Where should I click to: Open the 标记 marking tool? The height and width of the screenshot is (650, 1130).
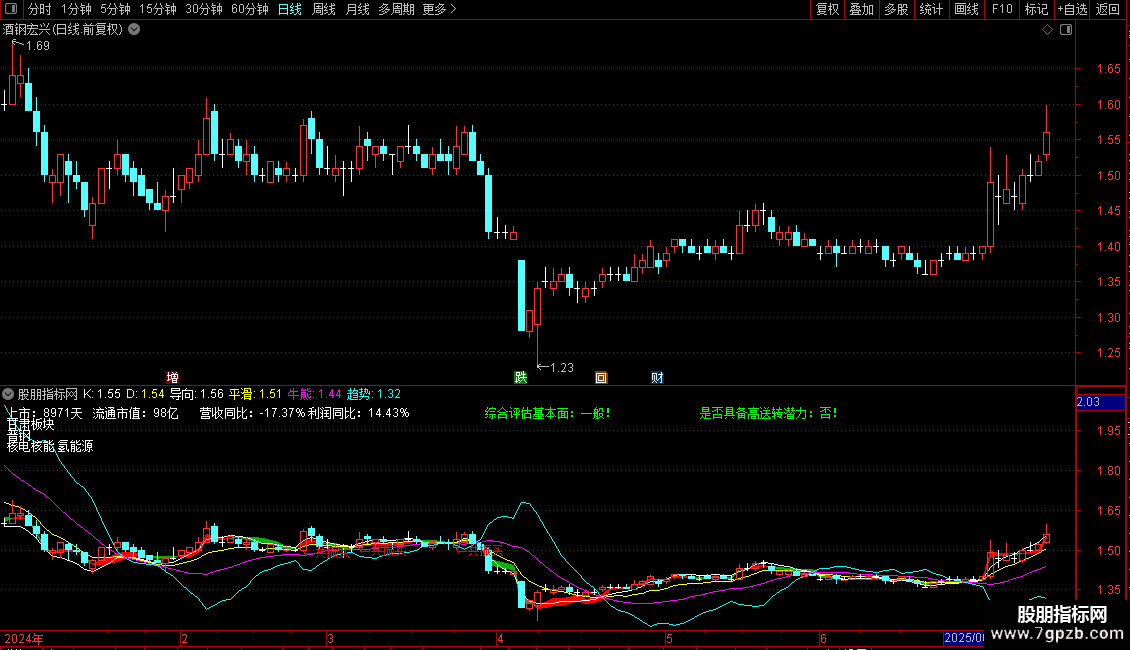tap(1036, 9)
